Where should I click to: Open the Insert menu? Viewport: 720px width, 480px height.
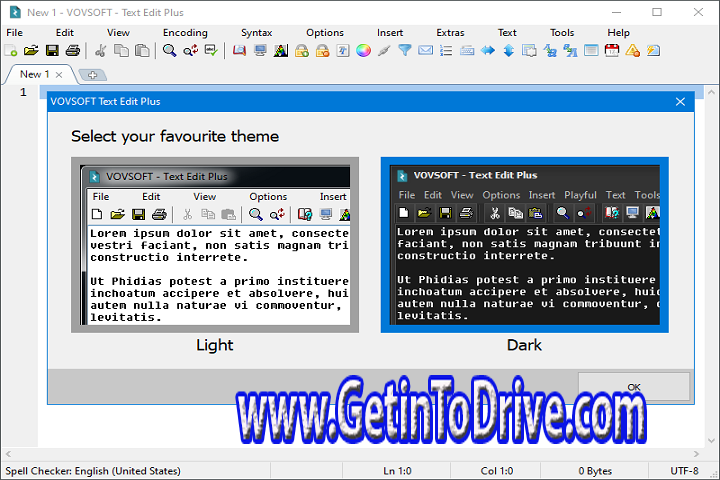tap(390, 33)
